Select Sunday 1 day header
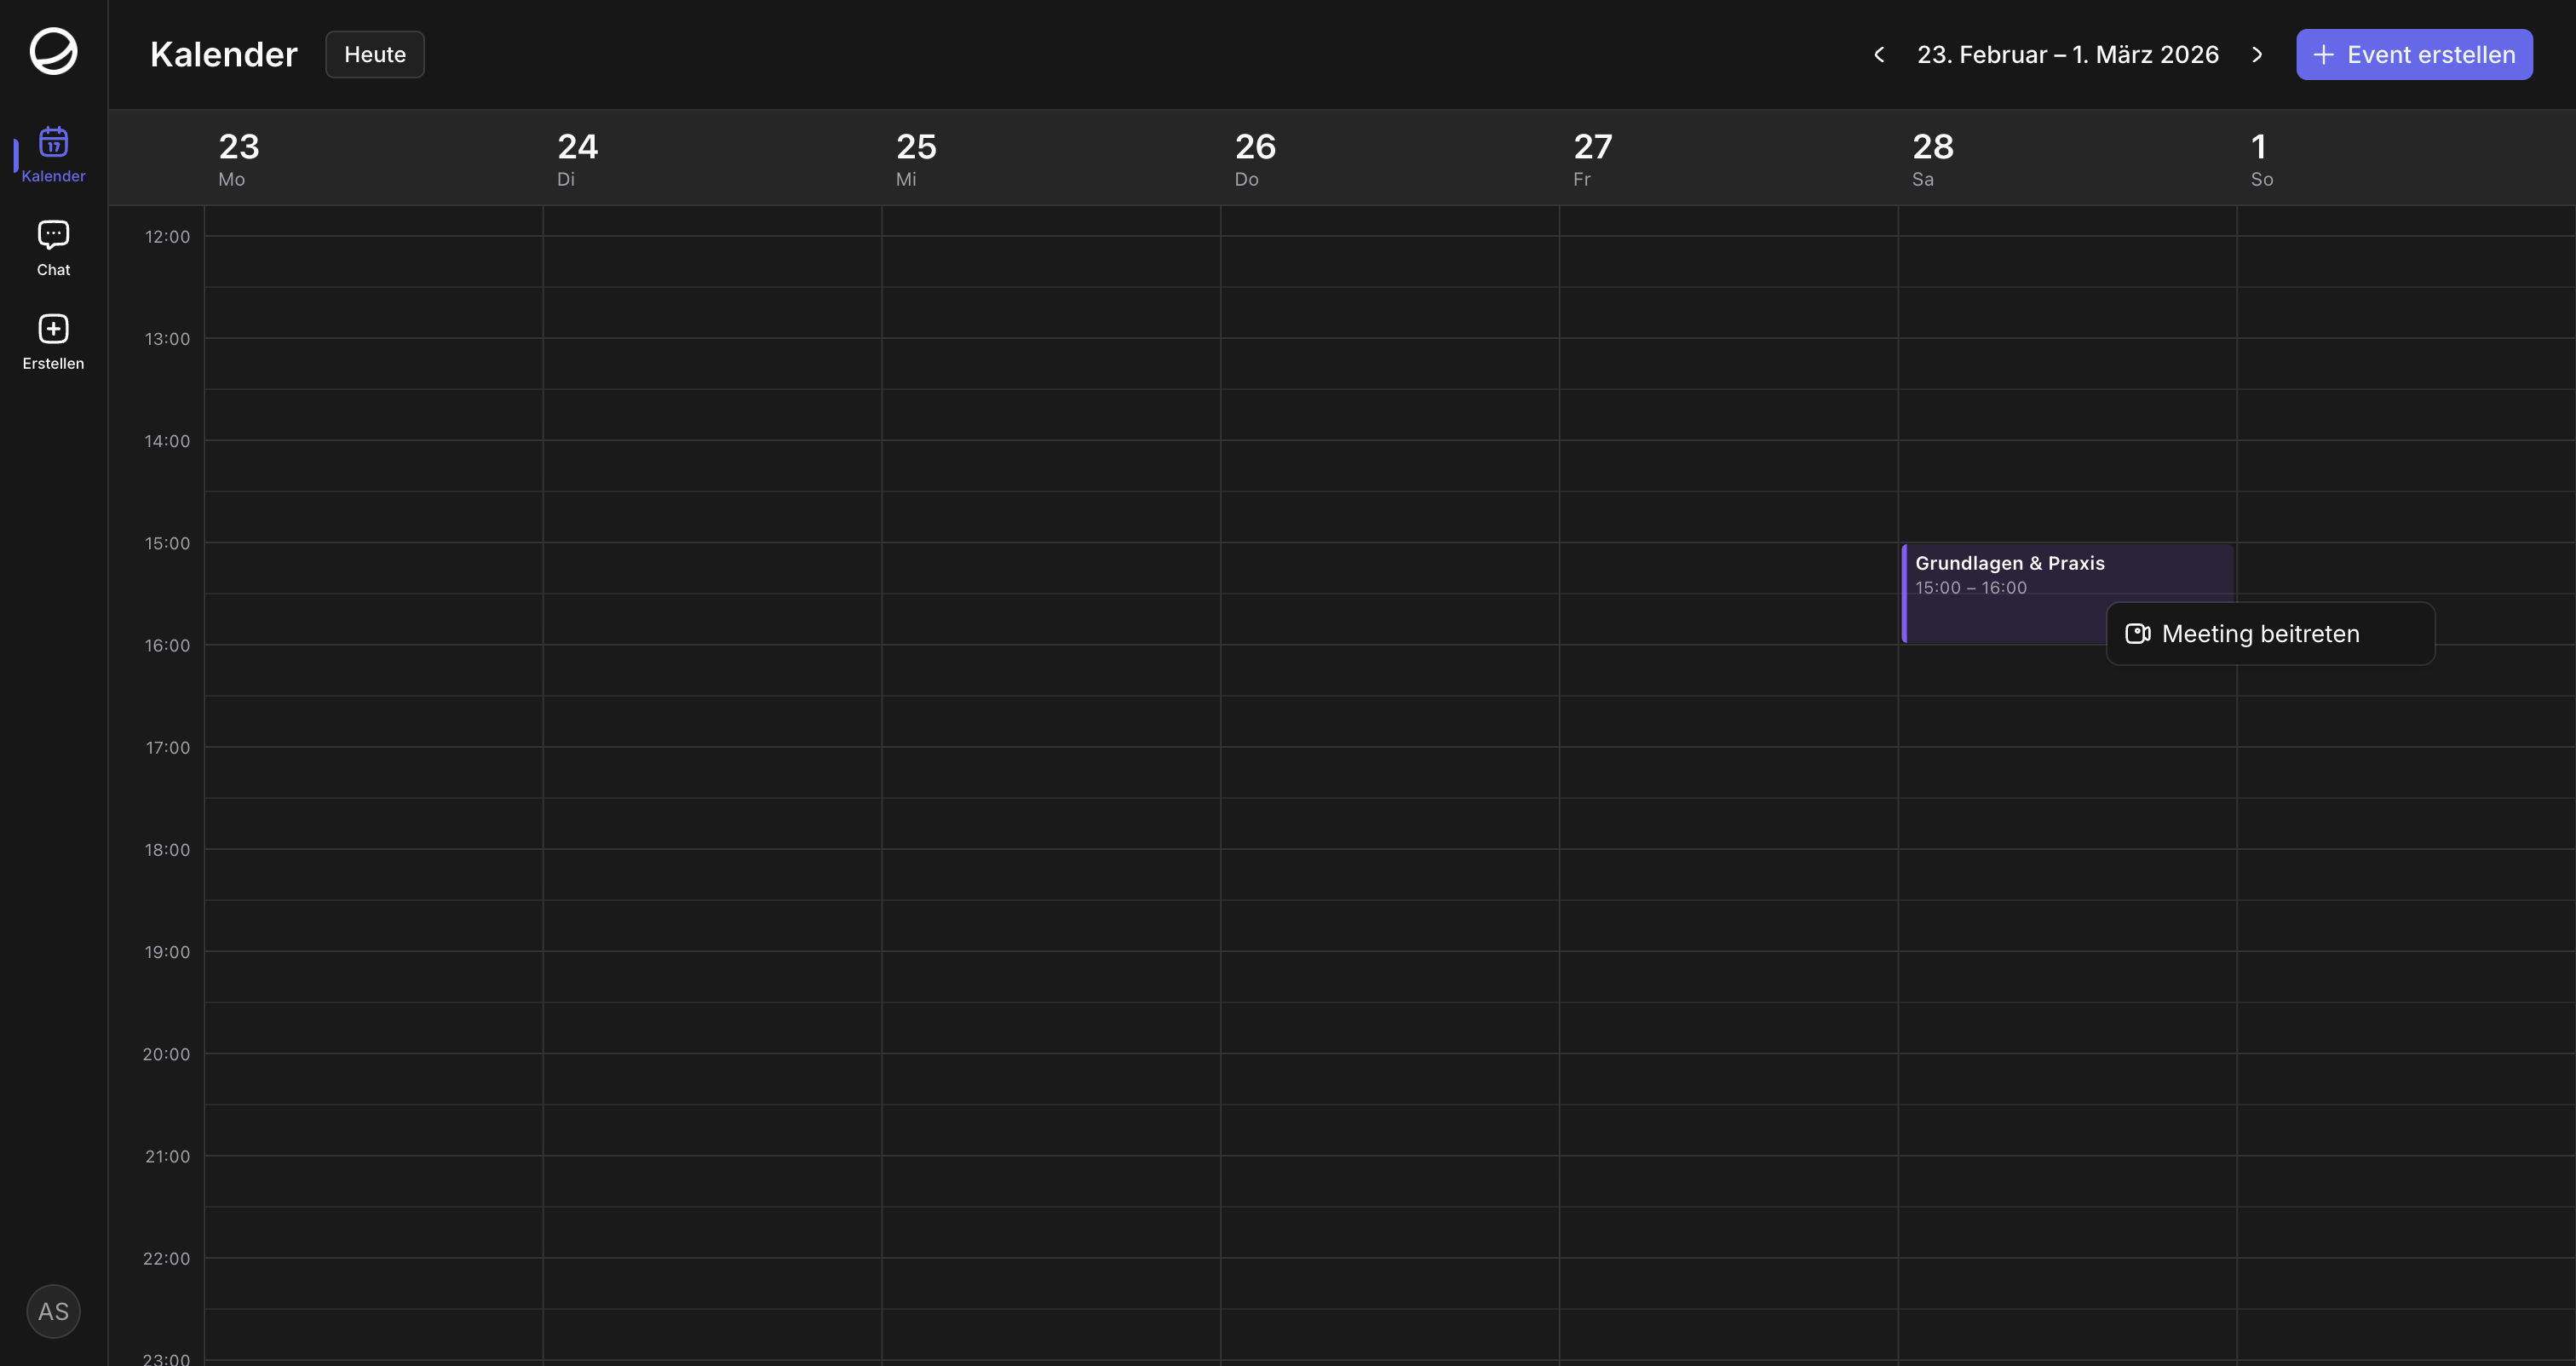Image resolution: width=2576 pixels, height=1366 pixels. point(2260,158)
